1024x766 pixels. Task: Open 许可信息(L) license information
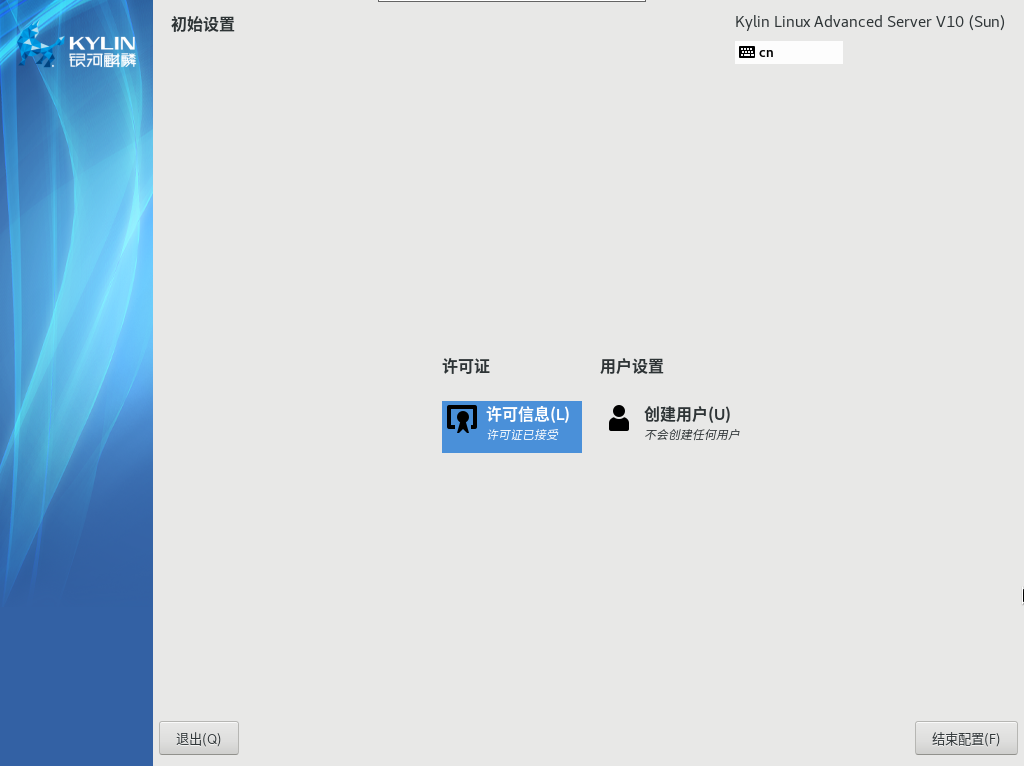click(x=527, y=414)
